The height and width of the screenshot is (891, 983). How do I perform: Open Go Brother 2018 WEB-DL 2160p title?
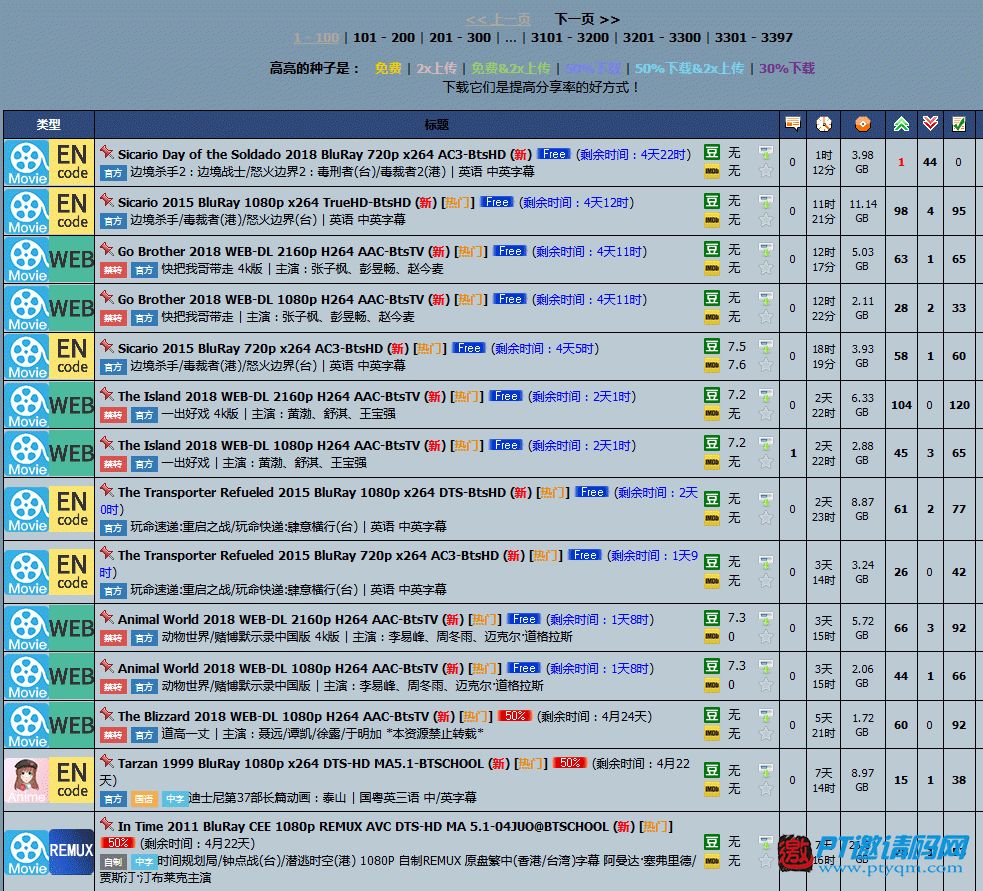coord(271,251)
